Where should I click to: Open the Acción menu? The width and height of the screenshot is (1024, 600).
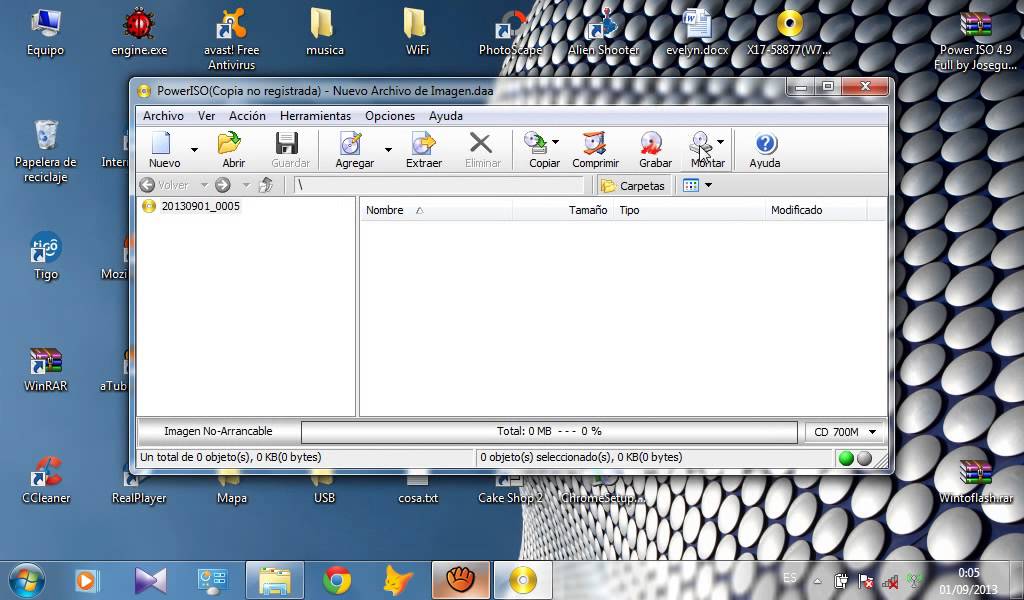pyautogui.click(x=247, y=116)
